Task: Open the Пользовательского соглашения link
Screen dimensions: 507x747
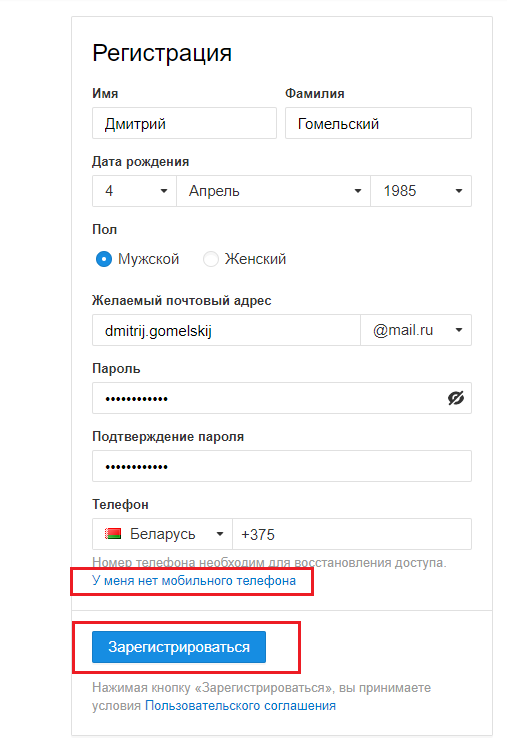Action: [240, 706]
